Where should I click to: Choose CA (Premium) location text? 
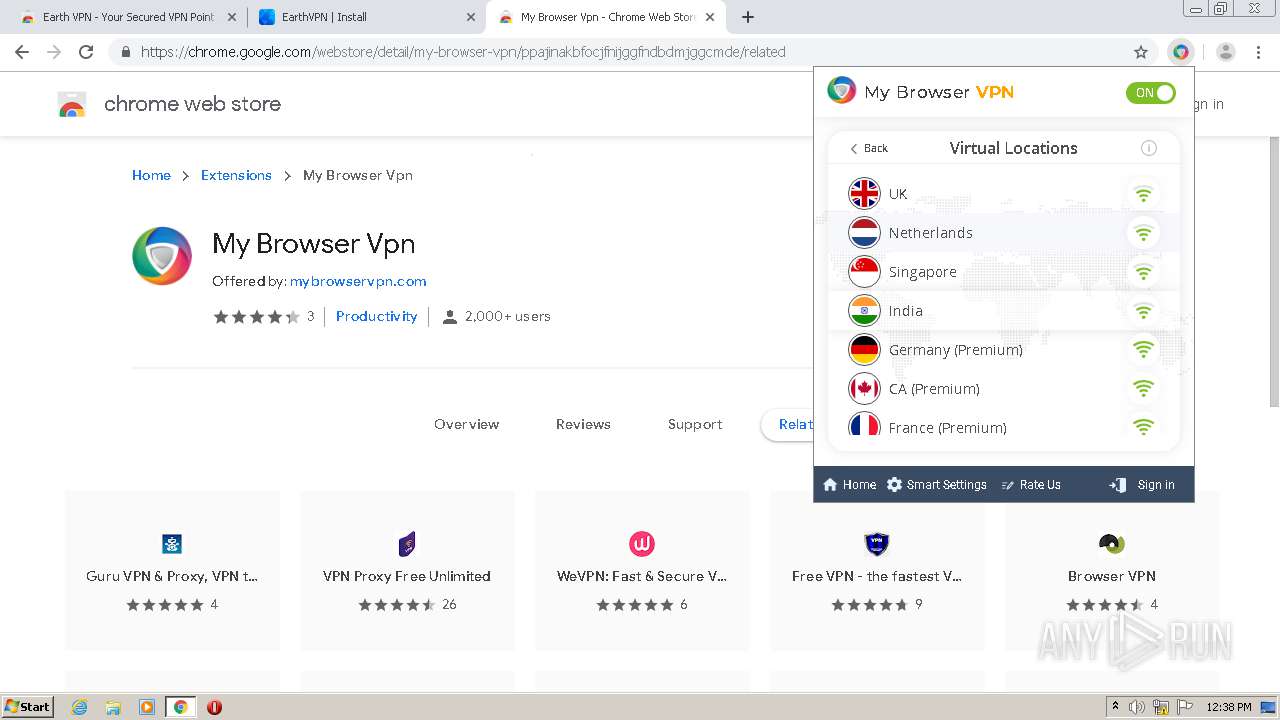tap(934, 389)
